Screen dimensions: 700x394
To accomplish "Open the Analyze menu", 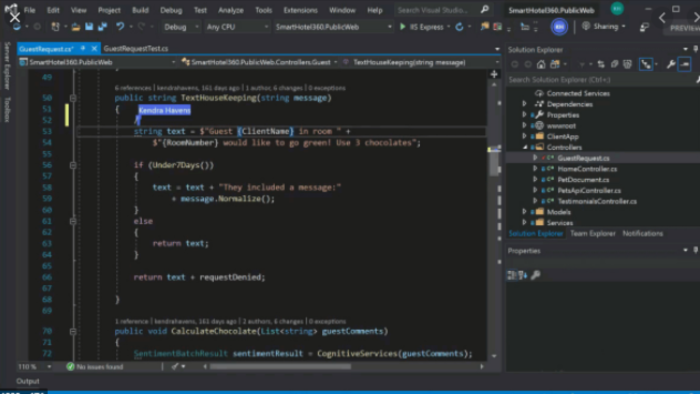I will click(231, 10).
